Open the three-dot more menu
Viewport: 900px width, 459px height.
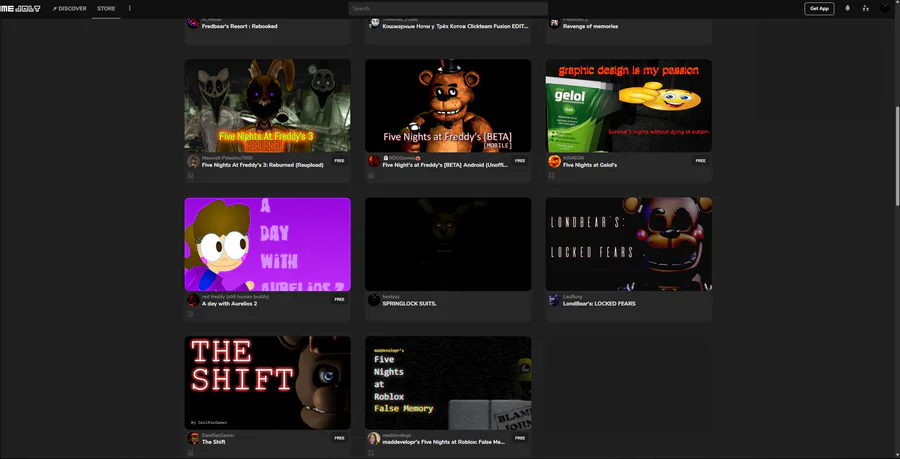130,9
